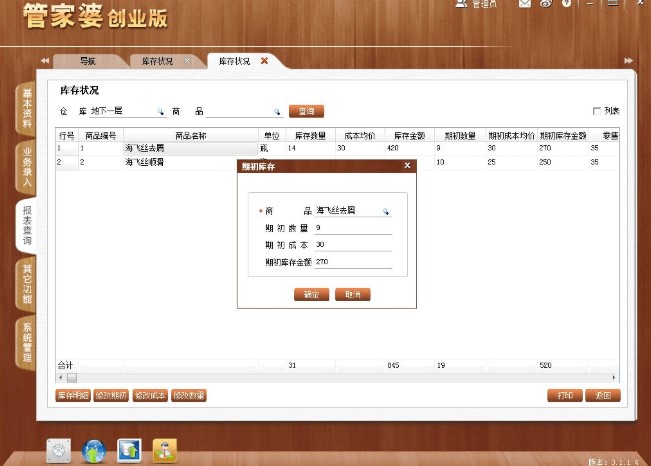This screenshot has width=651, height=466.
Task: Click the 期初成本 input field
Action: pos(352,245)
